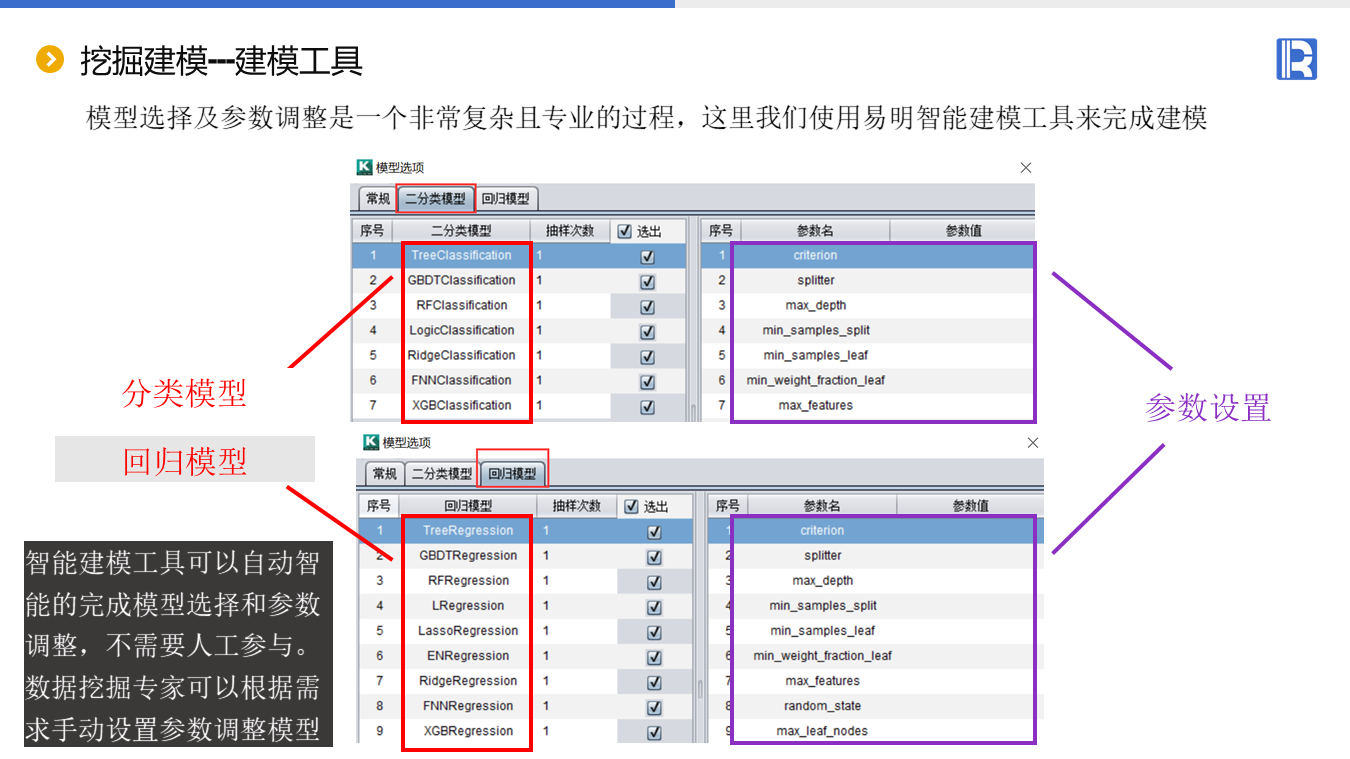Switch to 回归模型 tab in the classification dialog

pos(506,199)
